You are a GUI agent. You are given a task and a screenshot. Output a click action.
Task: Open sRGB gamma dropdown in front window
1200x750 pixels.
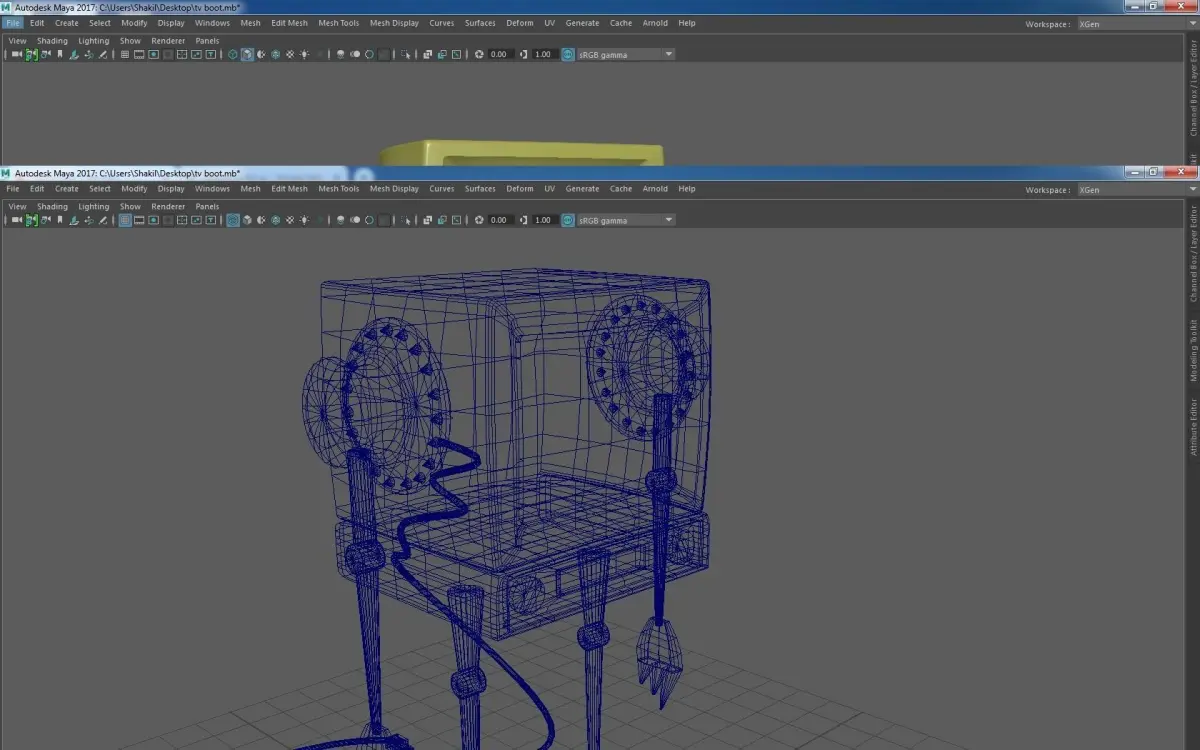[x=626, y=220]
